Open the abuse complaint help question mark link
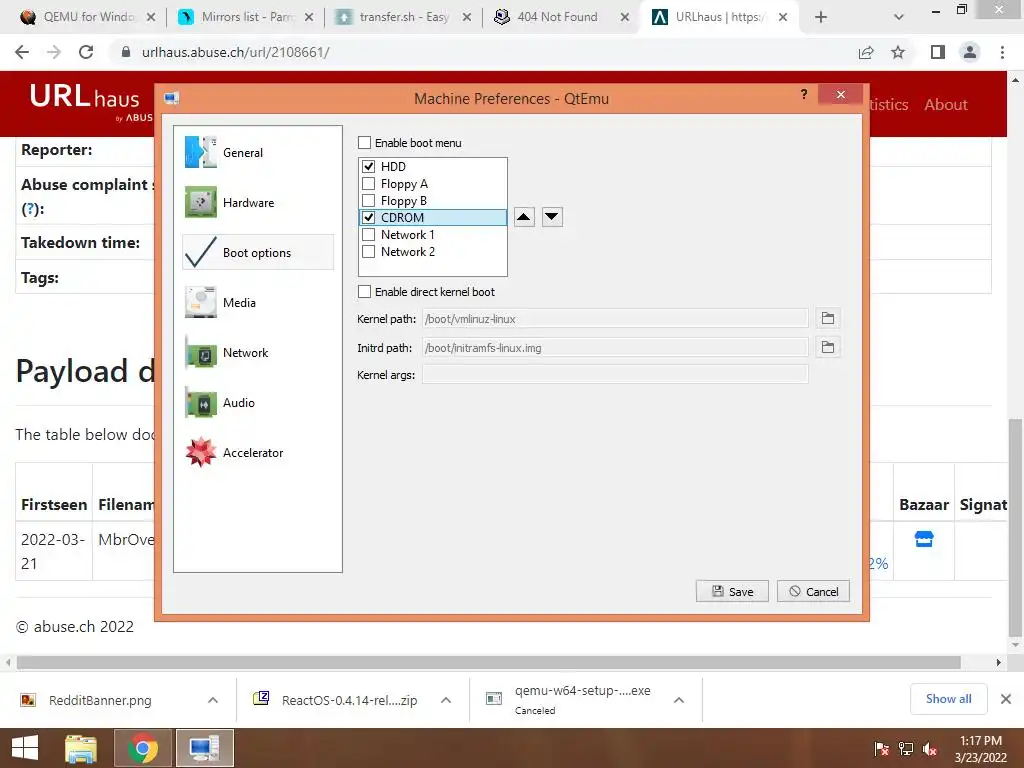Screen dimensions: 1024x768 pyautogui.click(x=31, y=209)
